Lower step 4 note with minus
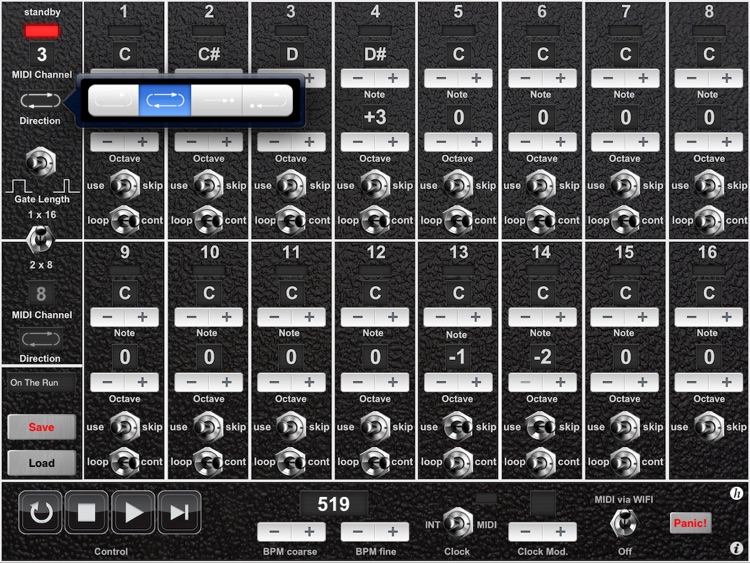Image resolution: width=750 pixels, height=563 pixels. tap(357, 78)
